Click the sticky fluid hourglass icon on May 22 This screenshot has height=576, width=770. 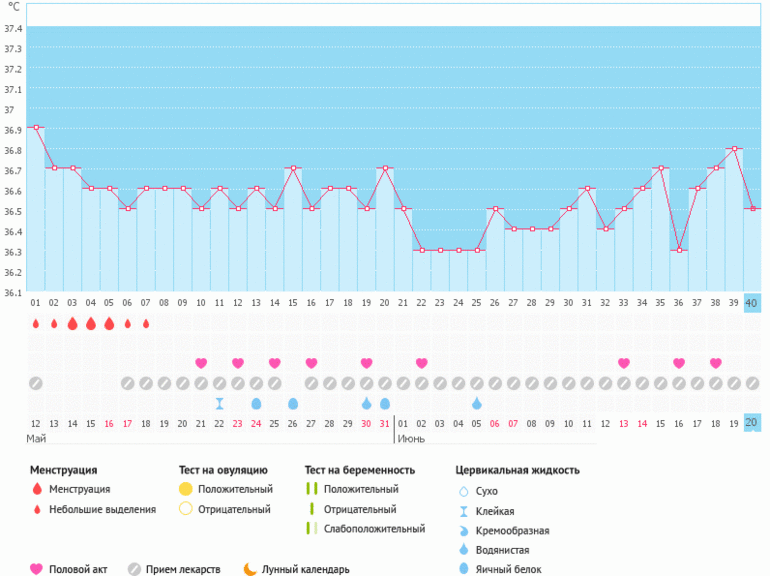coord(219,403)
